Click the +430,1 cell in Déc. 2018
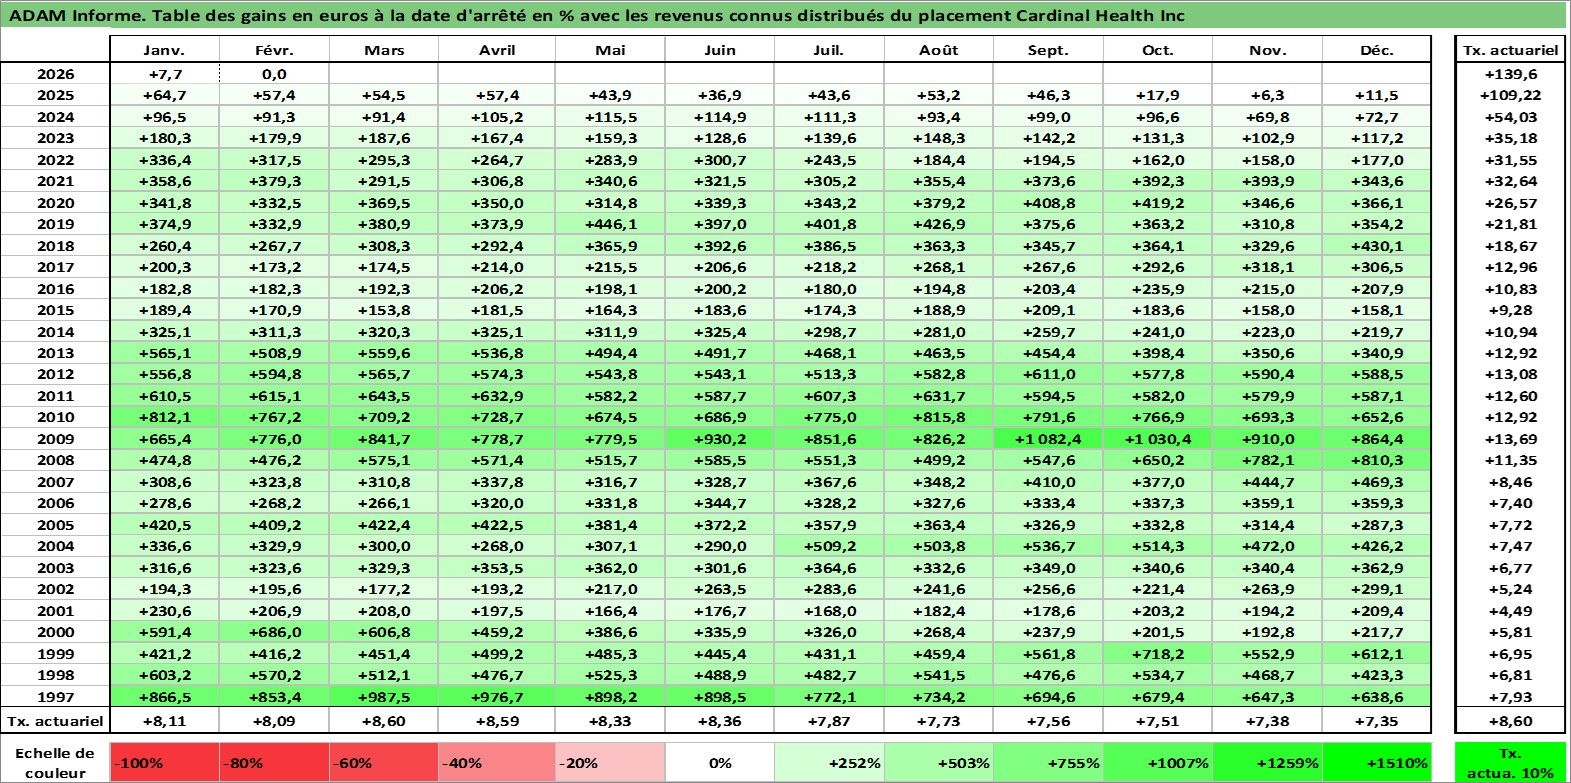The width and height of the screenshot is (1571, 783). click(x=1377, y=245)
